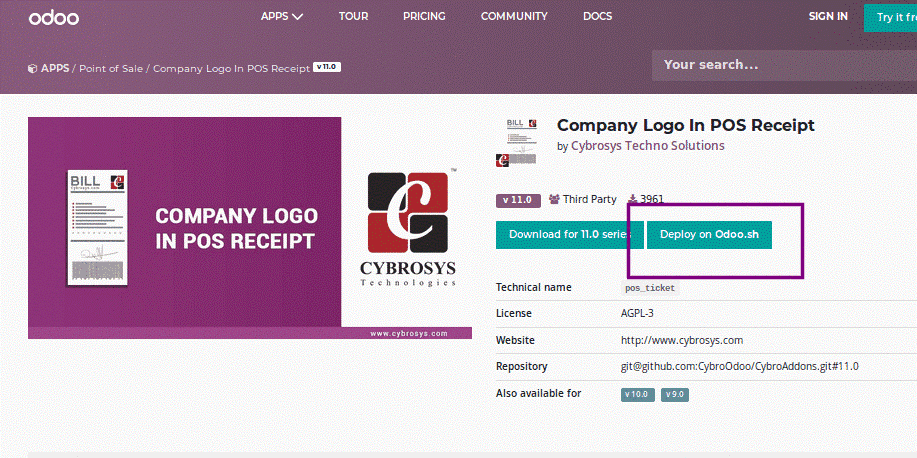Select the GitHub repository address text
Viewport: 917px width, 458px height.
click(740, 367)
